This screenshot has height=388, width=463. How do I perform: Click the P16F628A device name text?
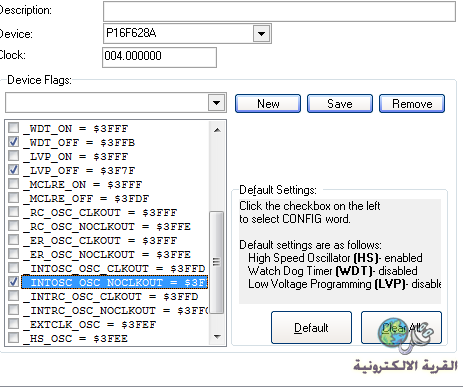131,33
